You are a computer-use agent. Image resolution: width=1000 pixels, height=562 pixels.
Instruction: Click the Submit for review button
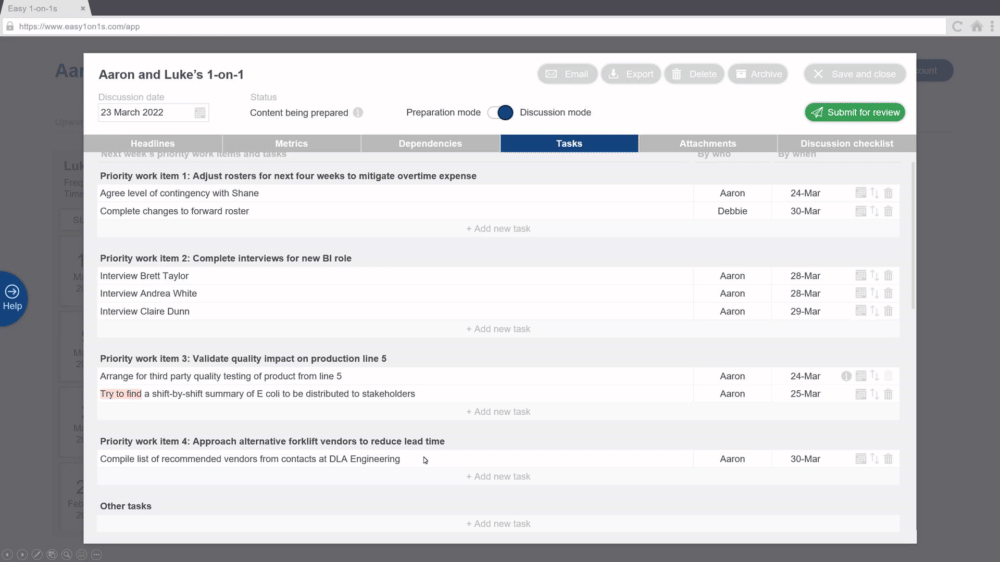point(855,112)
